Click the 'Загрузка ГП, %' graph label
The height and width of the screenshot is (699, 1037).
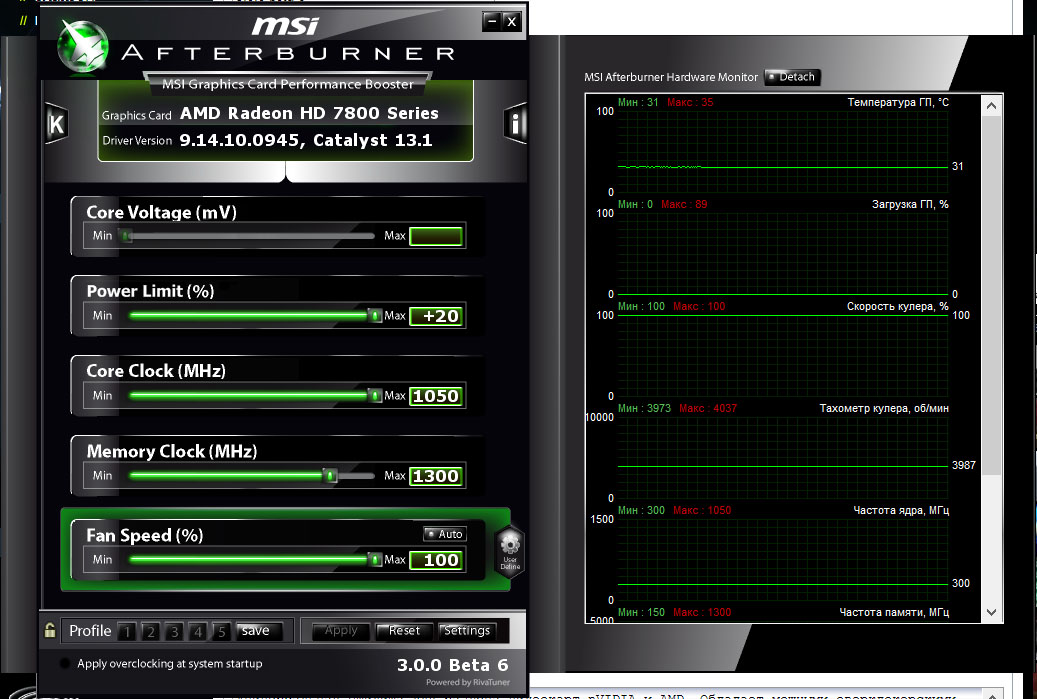[x=910, y=204]
